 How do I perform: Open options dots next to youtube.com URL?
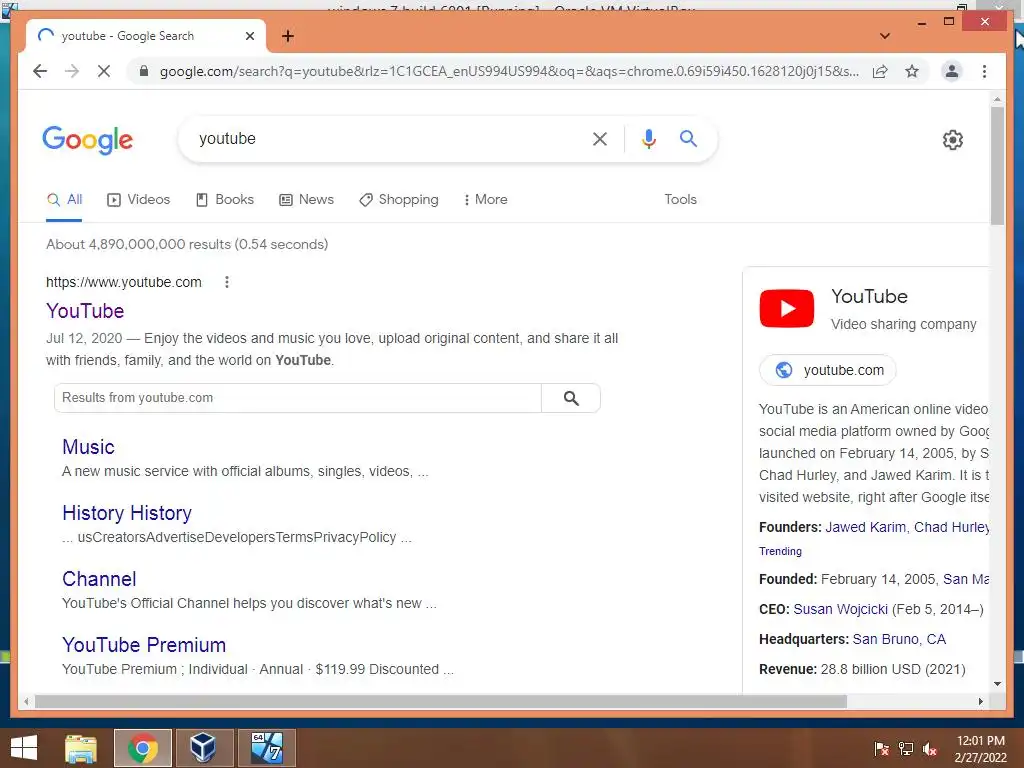[227, 282]
